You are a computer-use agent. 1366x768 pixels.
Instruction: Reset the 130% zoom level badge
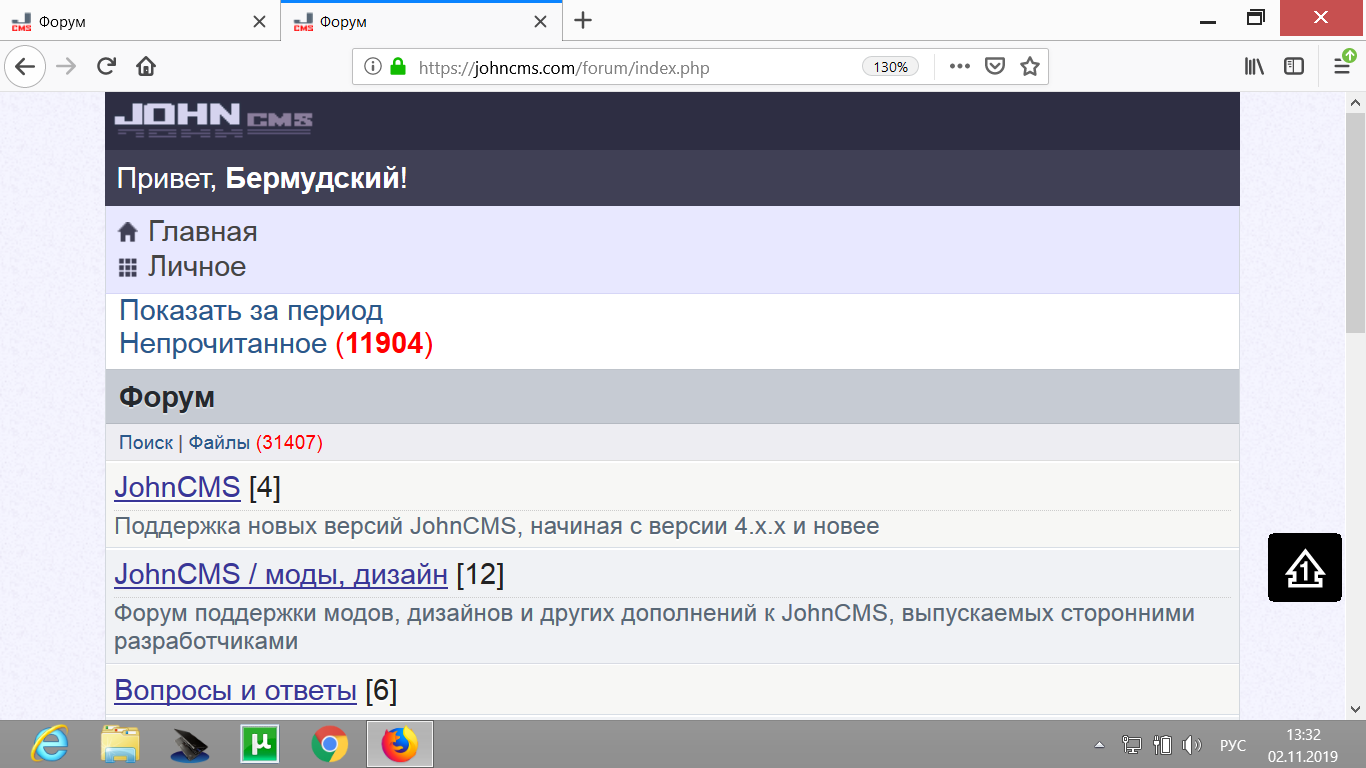point(889,67)
